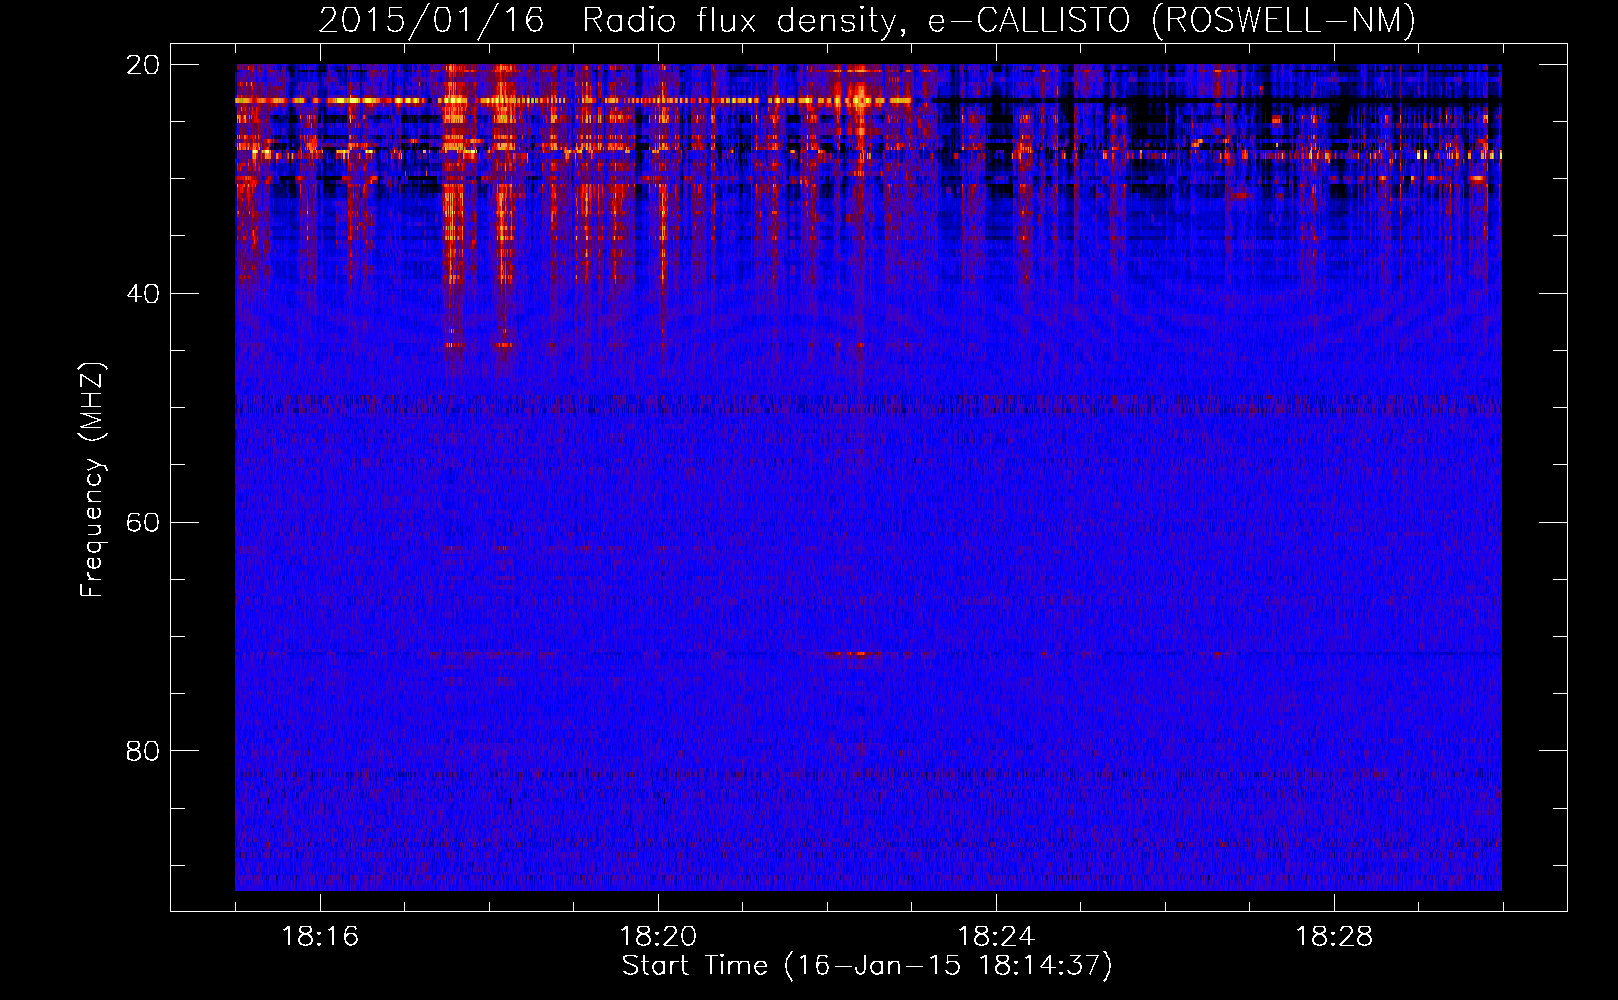The height and width of the screenshot is (1000, 1618).
Task: Click the 'Start Time (16-Jan-15 18:14:37)' x-axis label
Action: click(x=867, y=966)
